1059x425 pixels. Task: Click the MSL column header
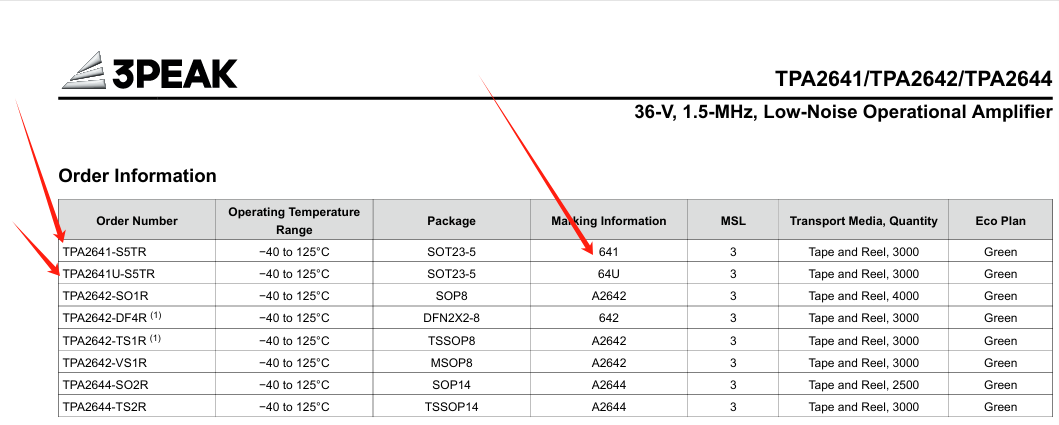(x=733, y=220)
